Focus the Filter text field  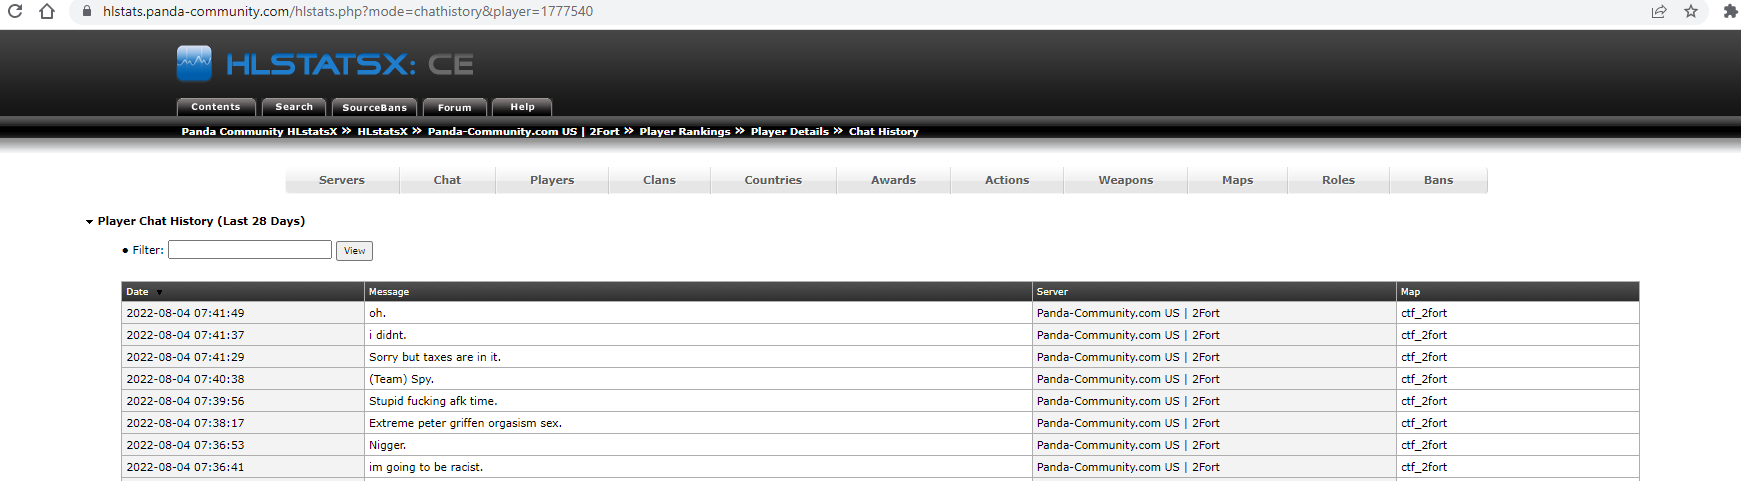250,250
